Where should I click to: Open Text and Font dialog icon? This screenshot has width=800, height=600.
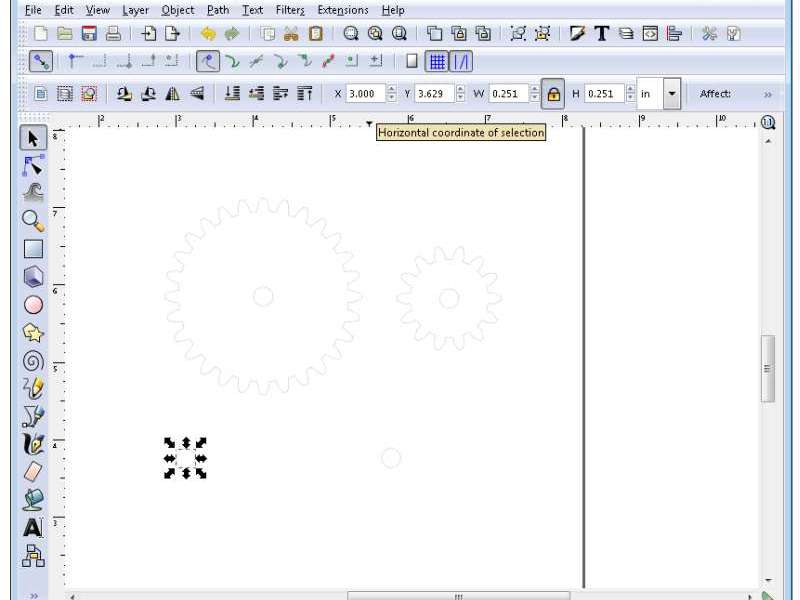click(602, 34)
